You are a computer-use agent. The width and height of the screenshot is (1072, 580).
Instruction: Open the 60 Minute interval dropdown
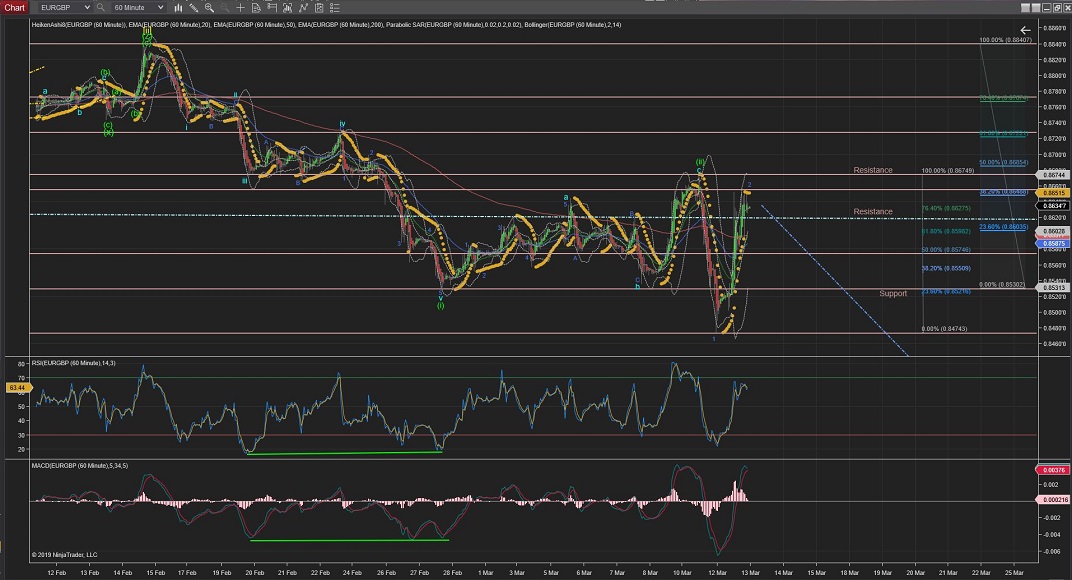click(x=137, y=8)
